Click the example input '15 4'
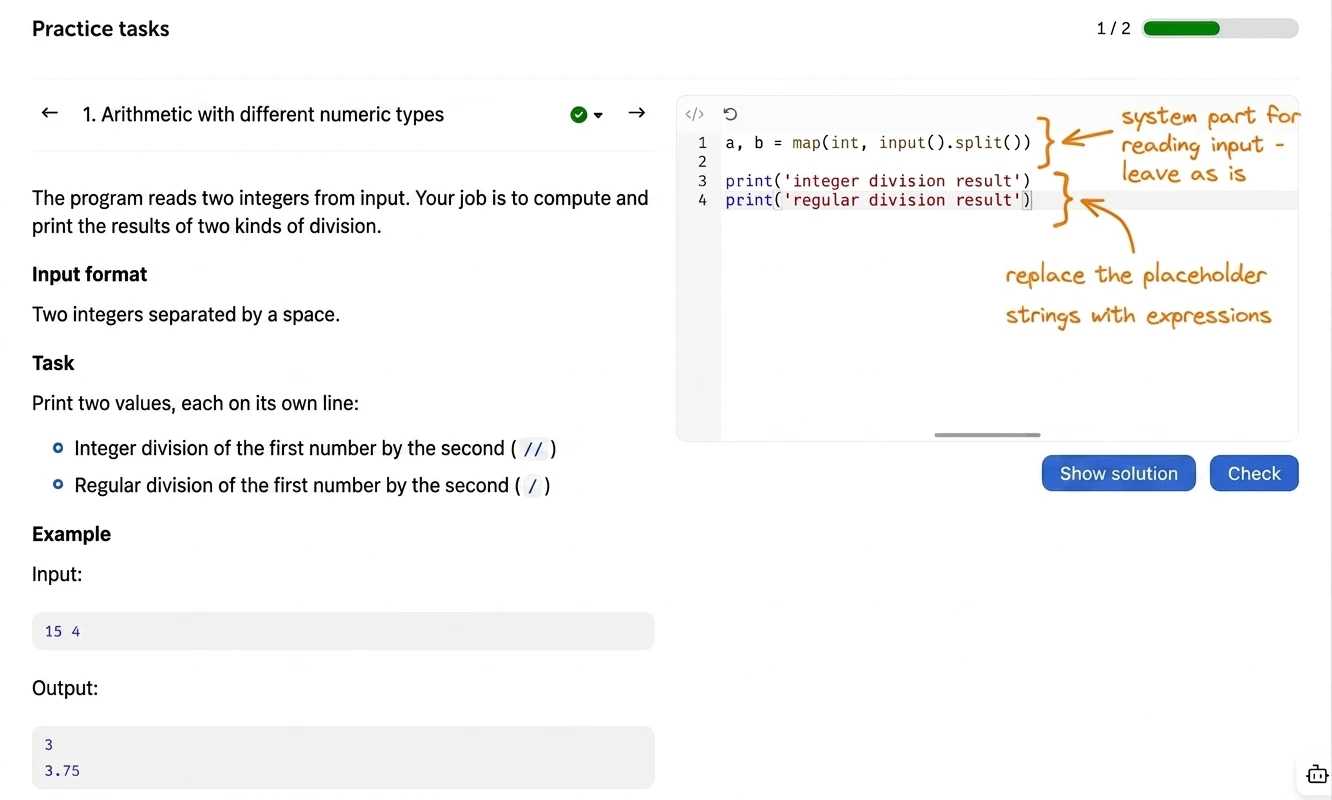This screenshot has height=800, width=1332. (x=62, y=631)
